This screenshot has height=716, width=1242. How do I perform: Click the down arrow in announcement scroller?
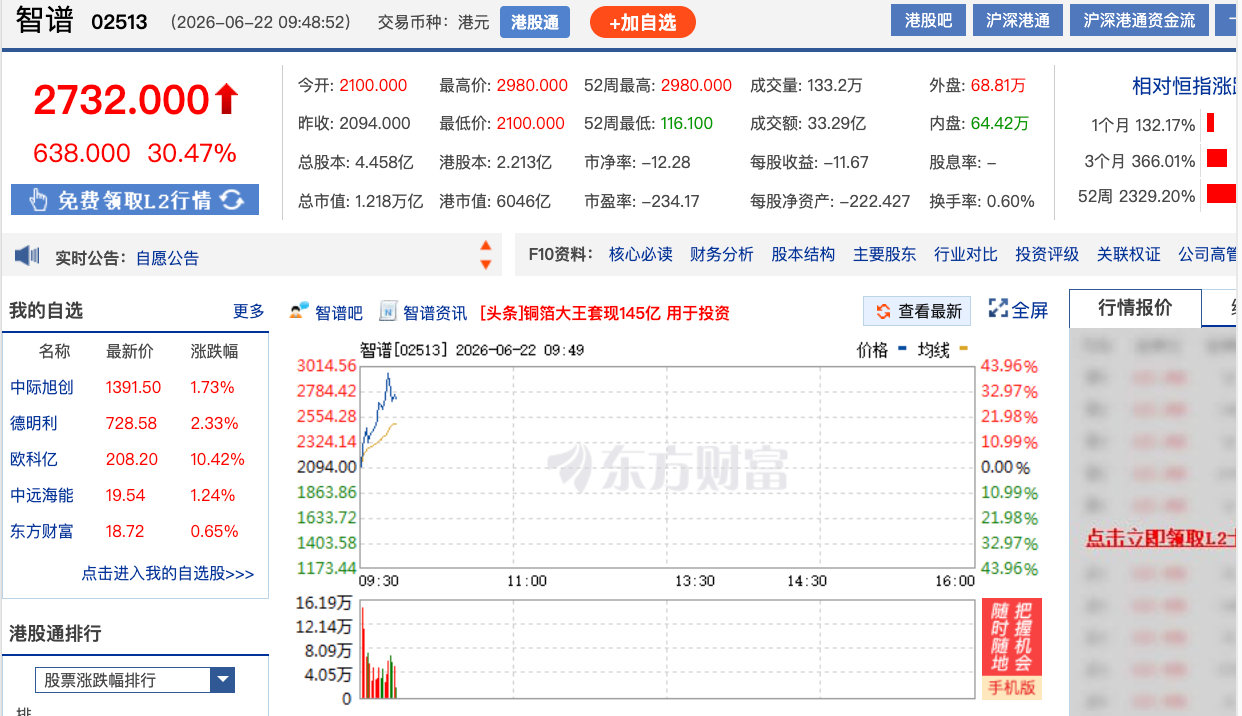coord(486,265)
